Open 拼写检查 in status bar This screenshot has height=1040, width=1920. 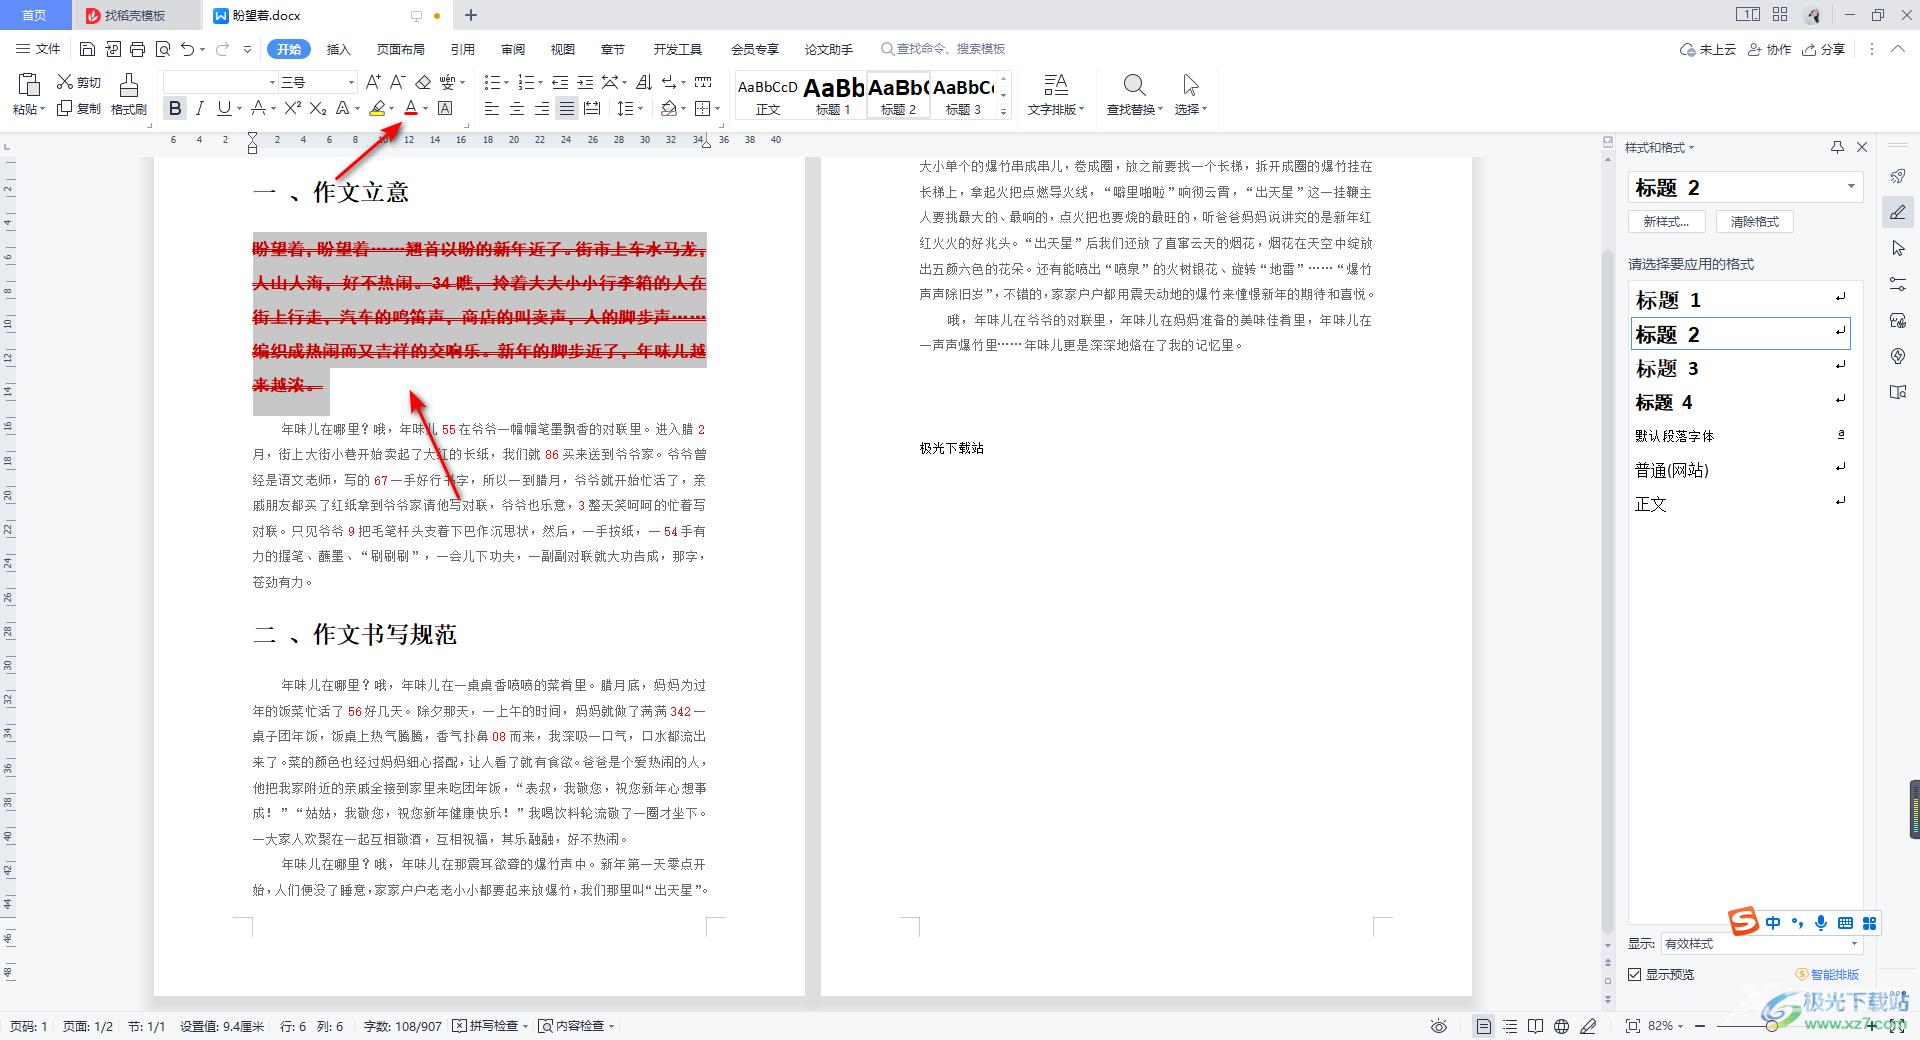[490, 1026]
